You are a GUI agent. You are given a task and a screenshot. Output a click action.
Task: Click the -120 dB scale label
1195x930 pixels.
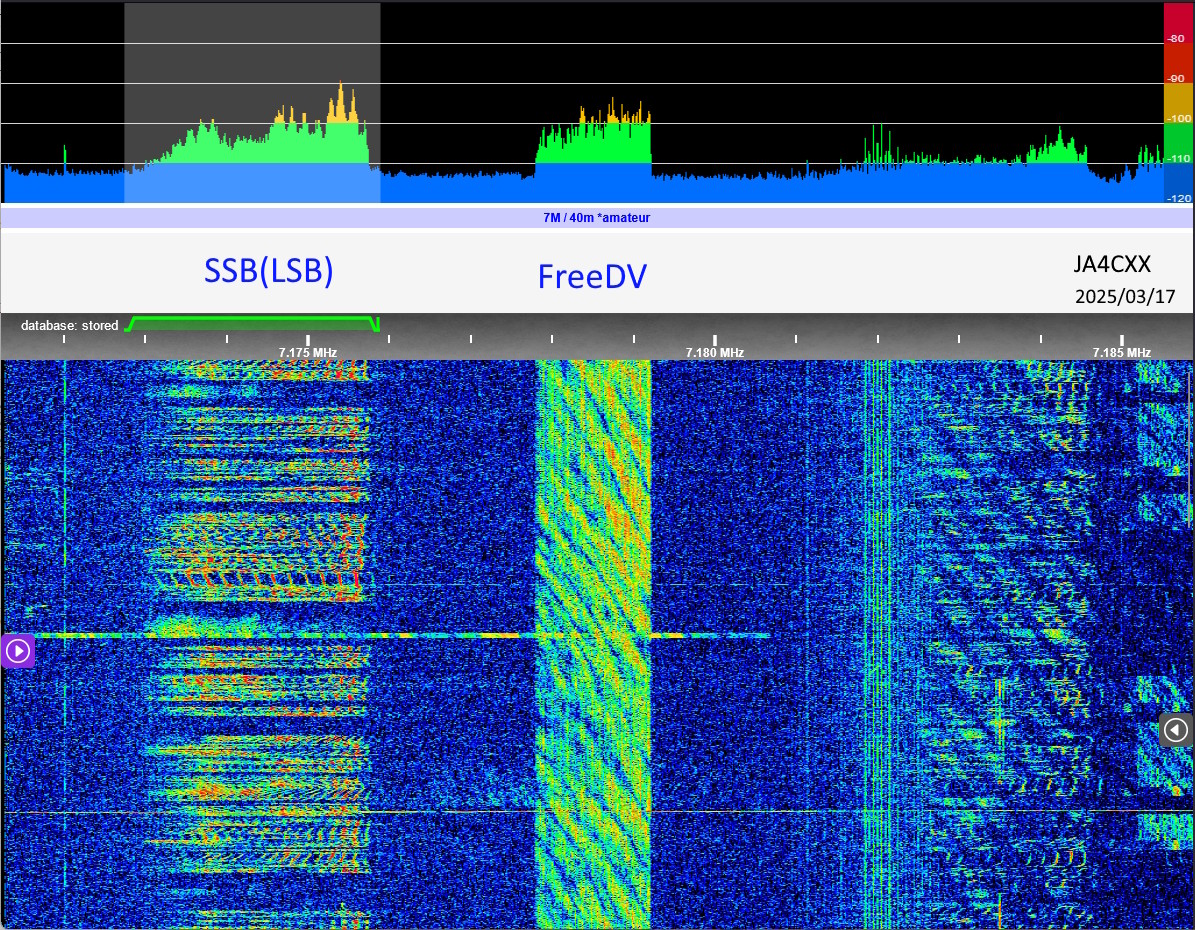pyautogui.click(x=1179, y=198)
